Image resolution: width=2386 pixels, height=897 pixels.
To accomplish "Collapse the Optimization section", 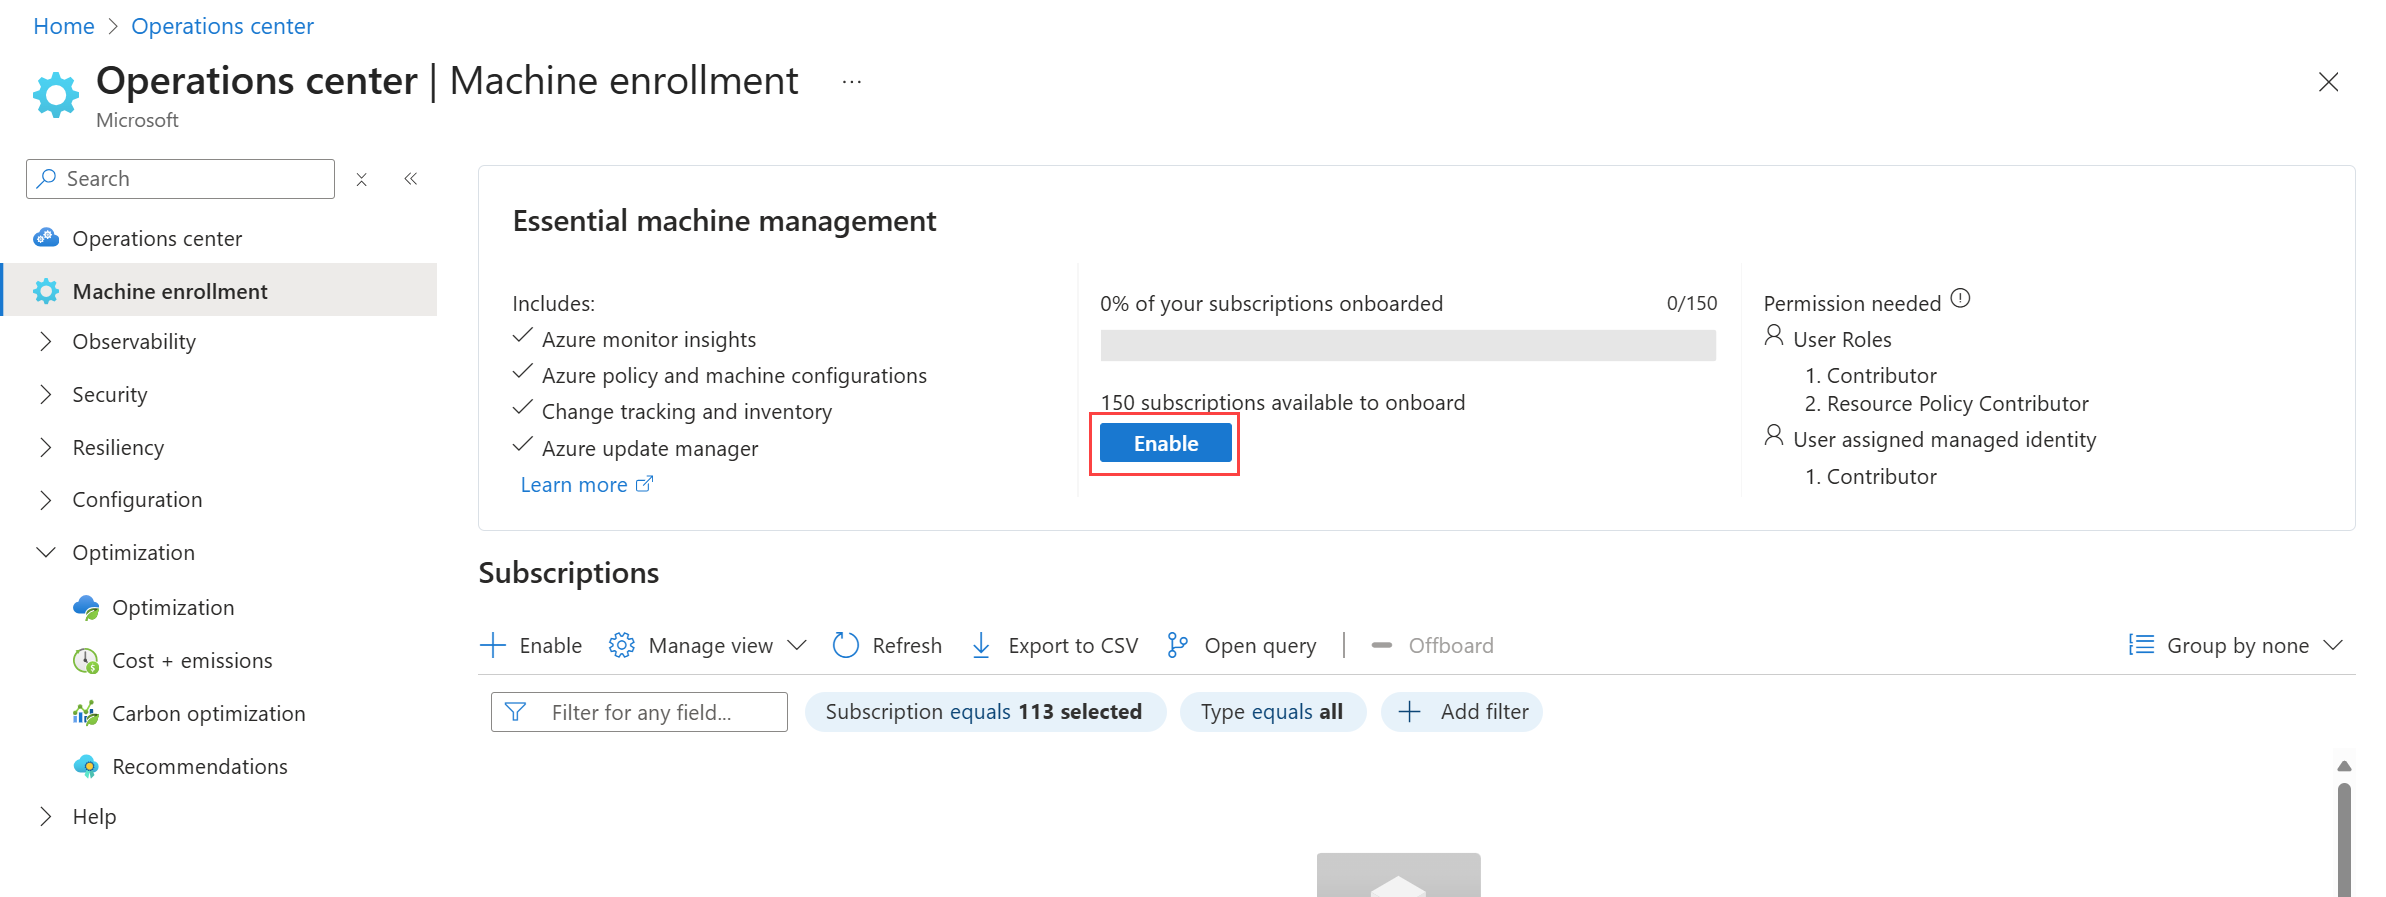I will point(46,553).
